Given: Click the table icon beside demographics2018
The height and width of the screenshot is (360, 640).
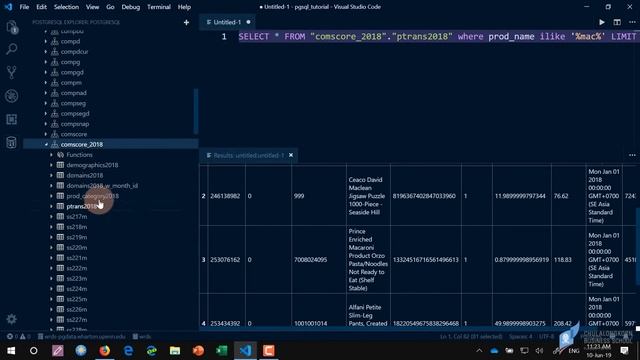Looking at the screenshot, I should (x=60, y=165).
